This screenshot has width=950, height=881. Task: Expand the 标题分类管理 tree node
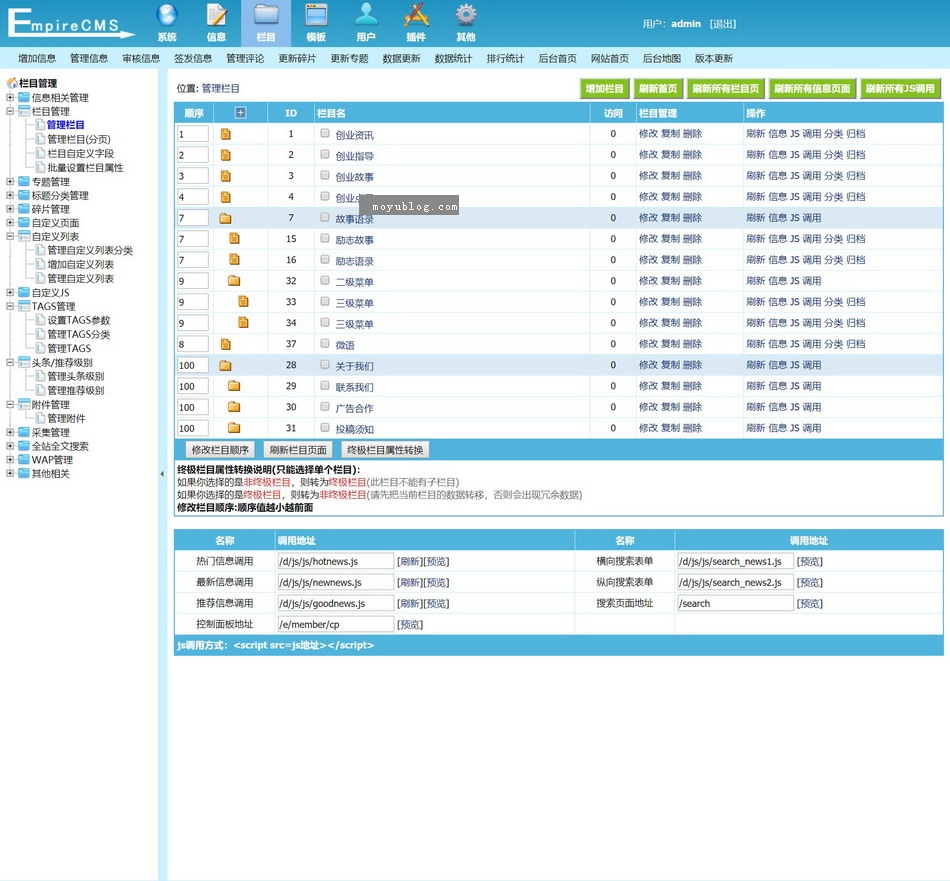[x=10, y=195]
